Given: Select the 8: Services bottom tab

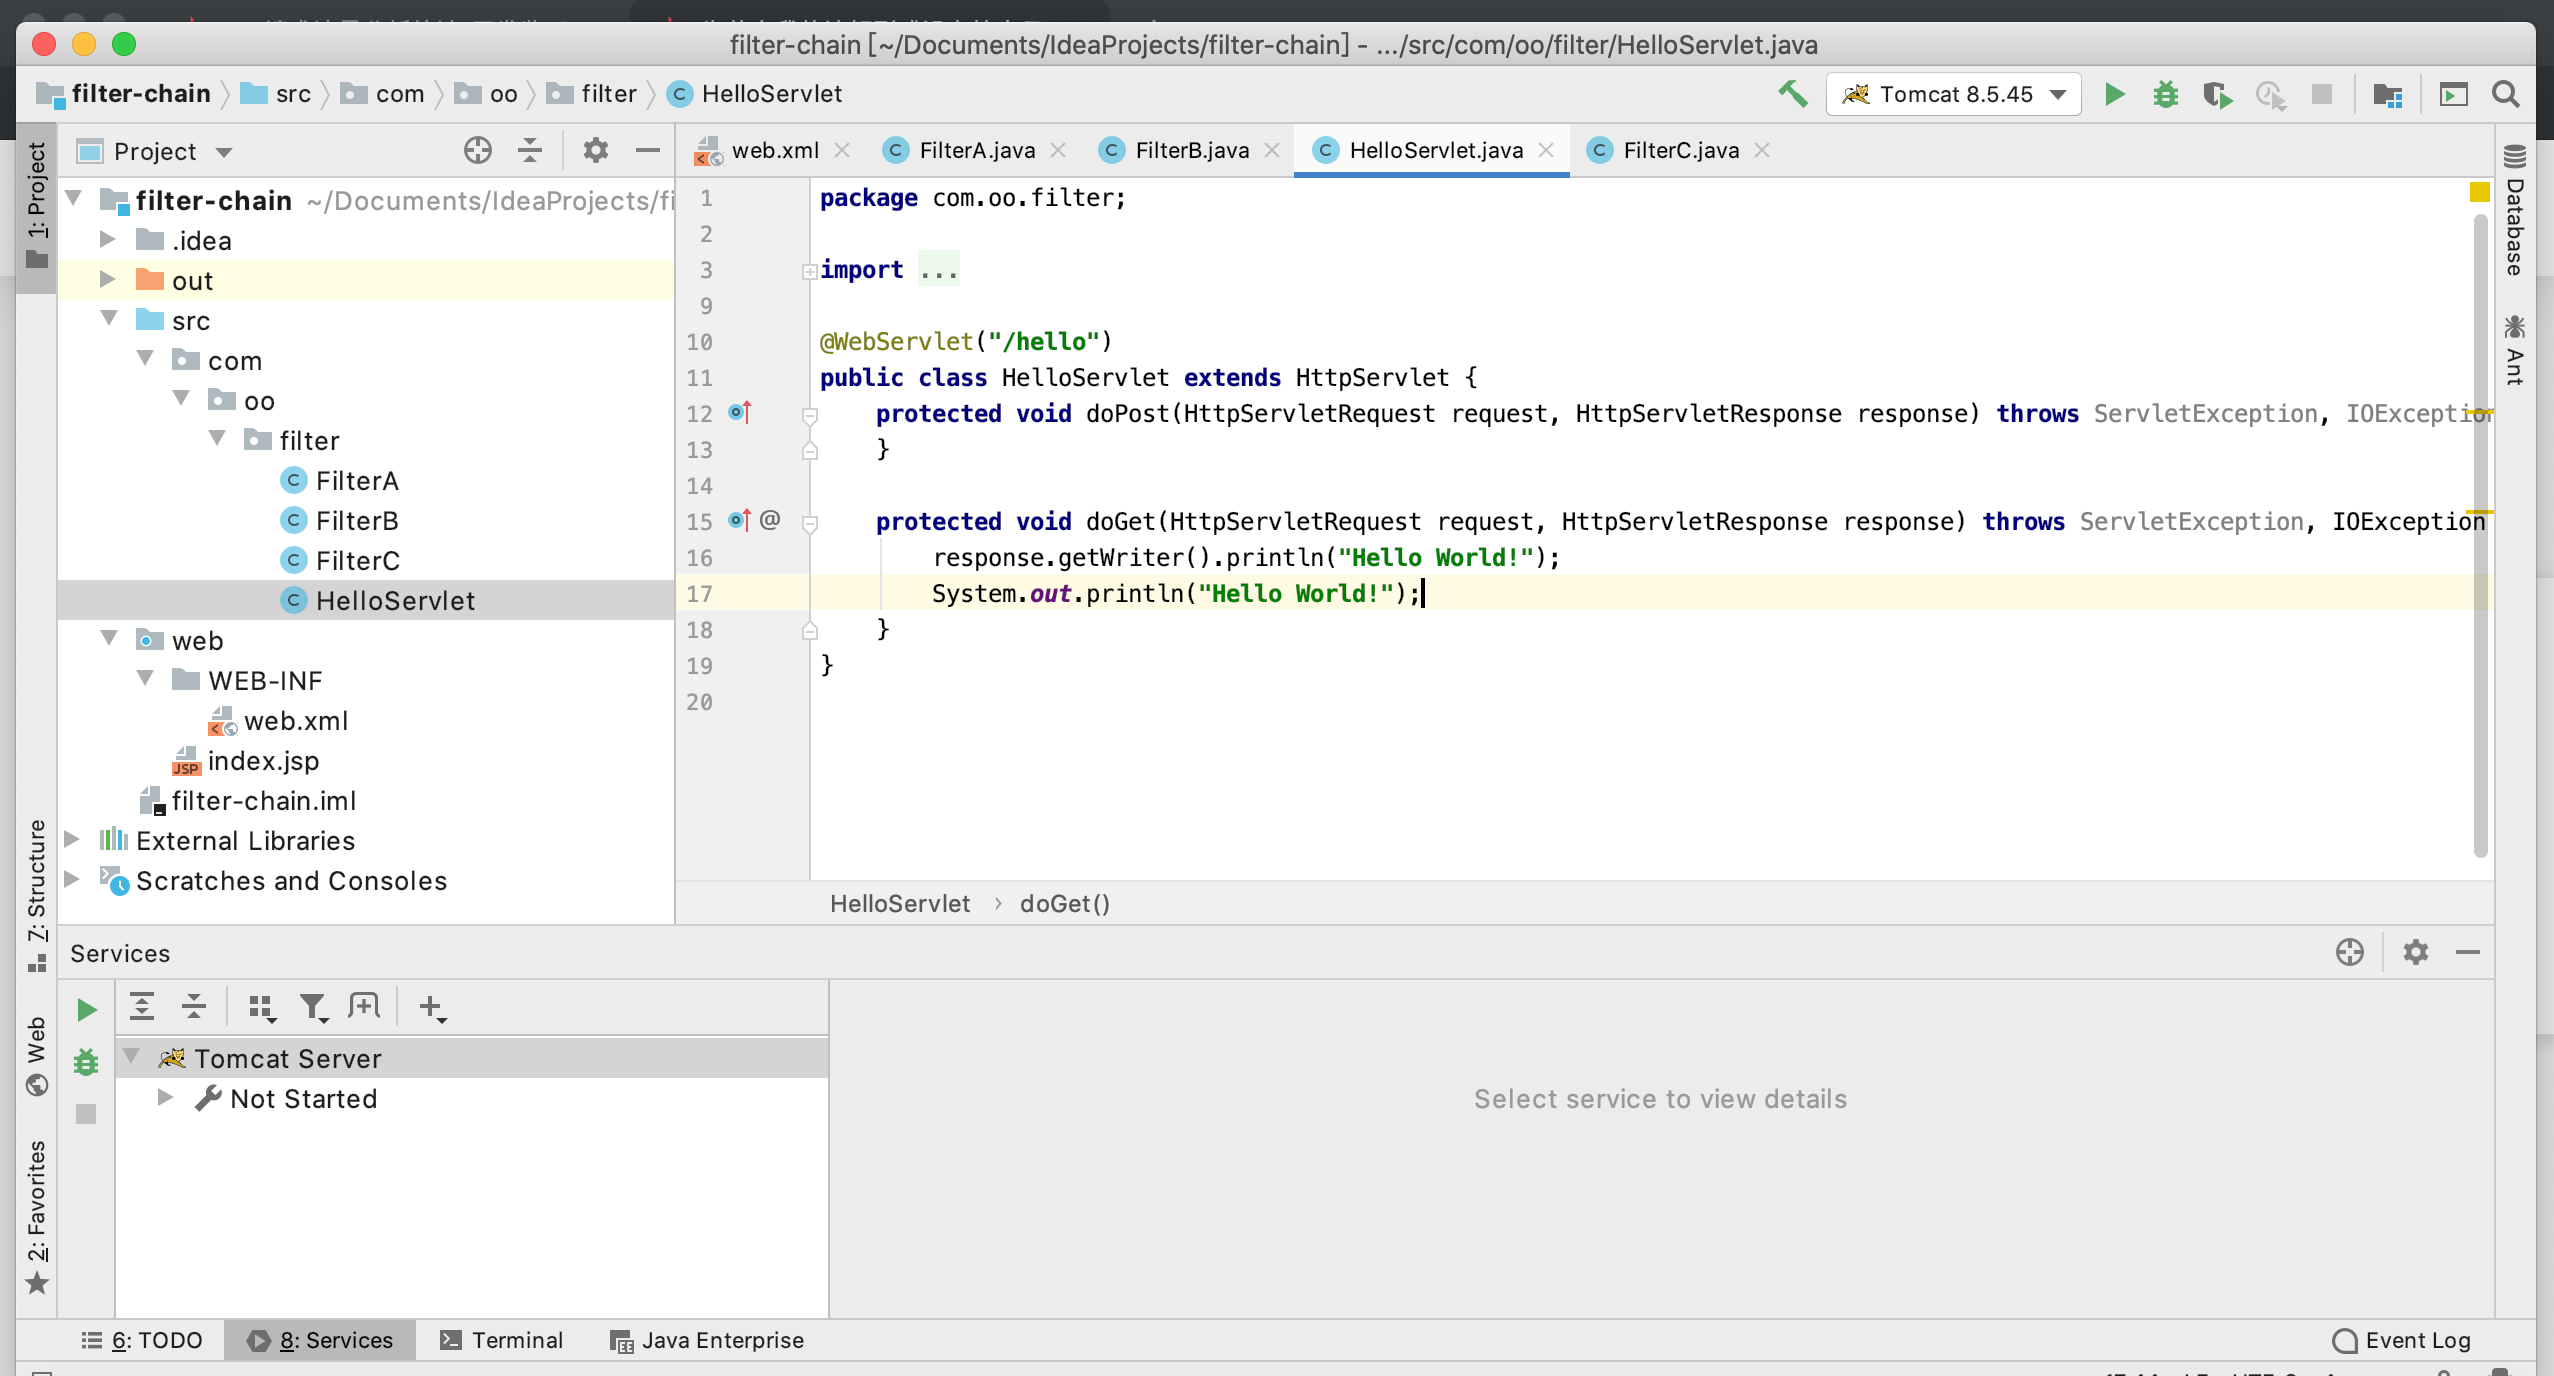Looking at the screenshot, I should (x=320, y=1340).
